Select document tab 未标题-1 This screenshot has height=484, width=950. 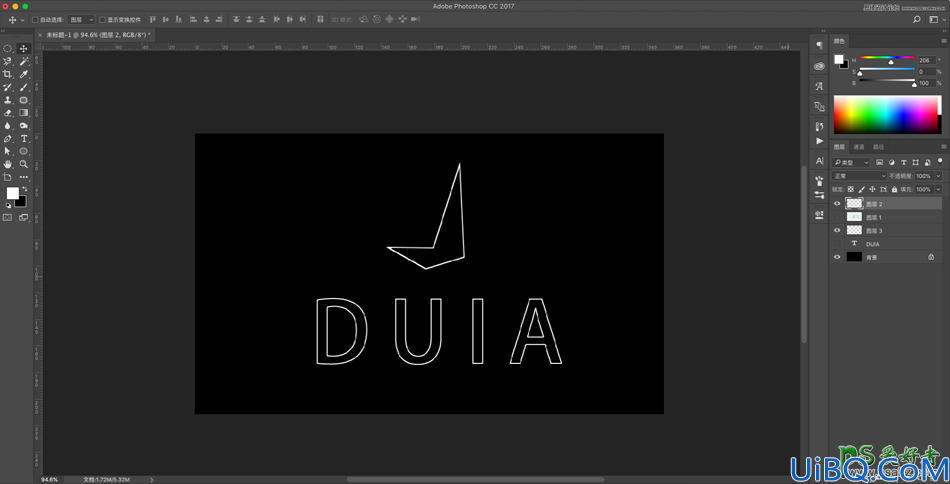[x=98, y=35]
